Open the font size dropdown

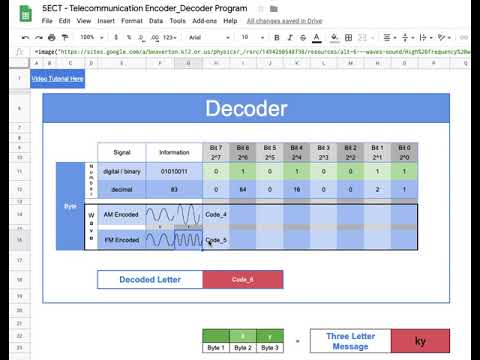pos(253,37)
